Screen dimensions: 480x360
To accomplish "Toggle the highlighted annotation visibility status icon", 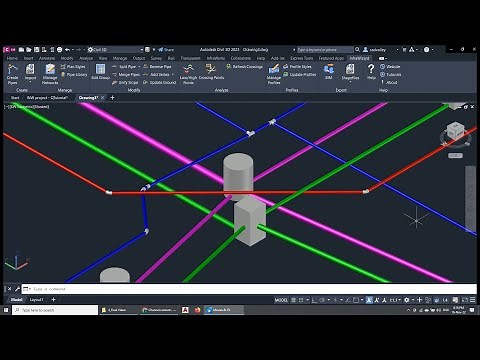I will tap(369, 300).
